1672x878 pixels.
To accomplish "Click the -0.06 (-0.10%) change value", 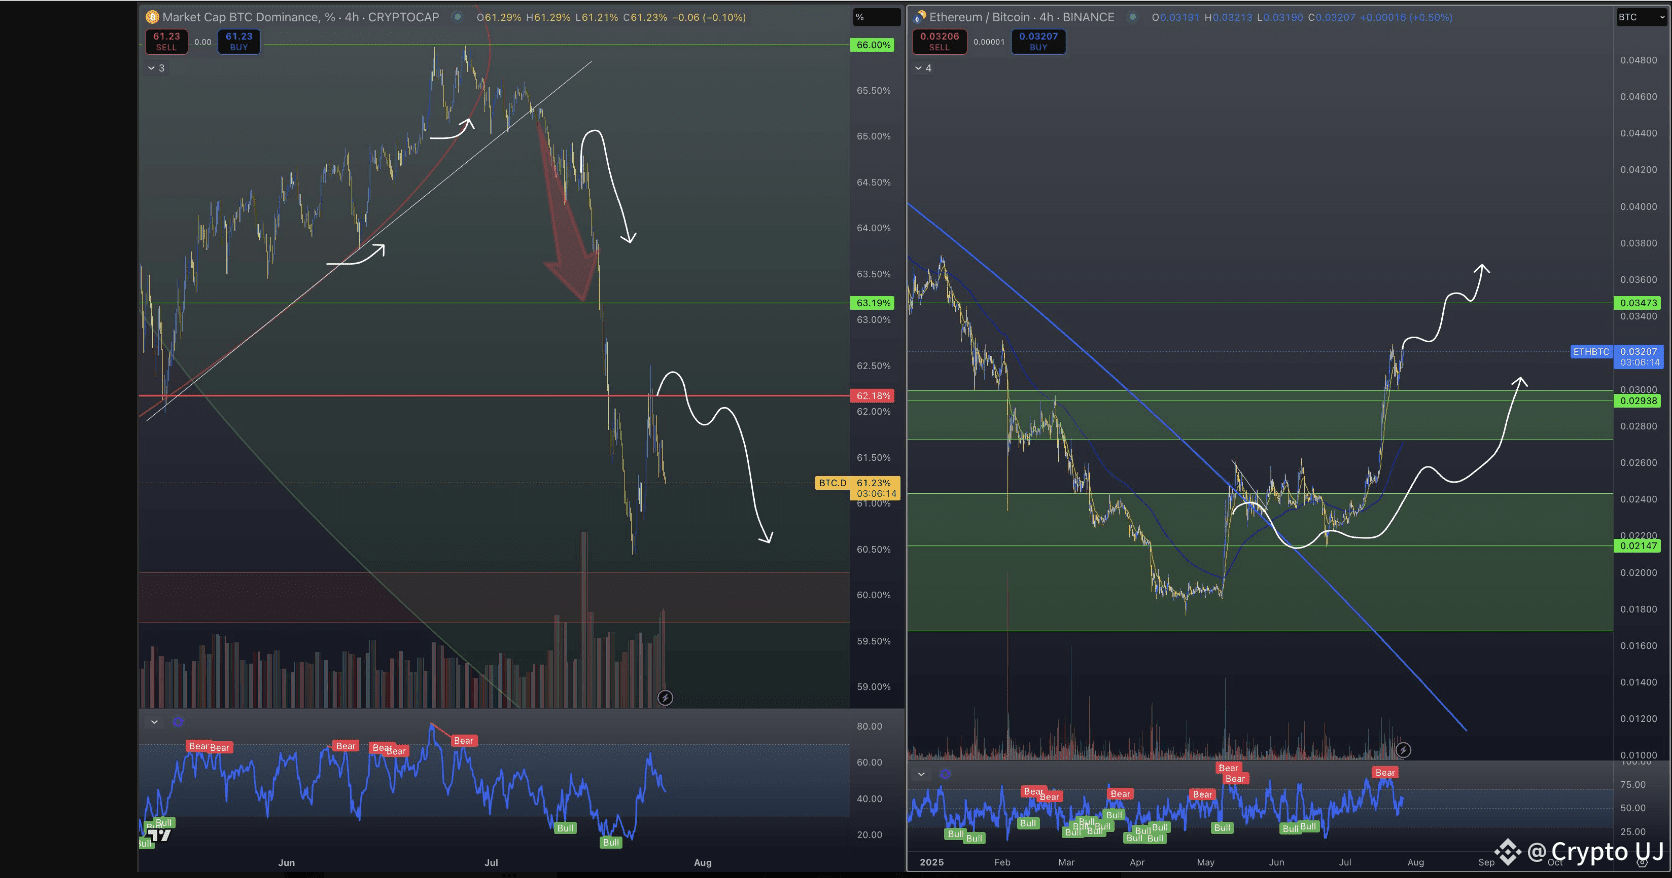I will click(709, 17).
